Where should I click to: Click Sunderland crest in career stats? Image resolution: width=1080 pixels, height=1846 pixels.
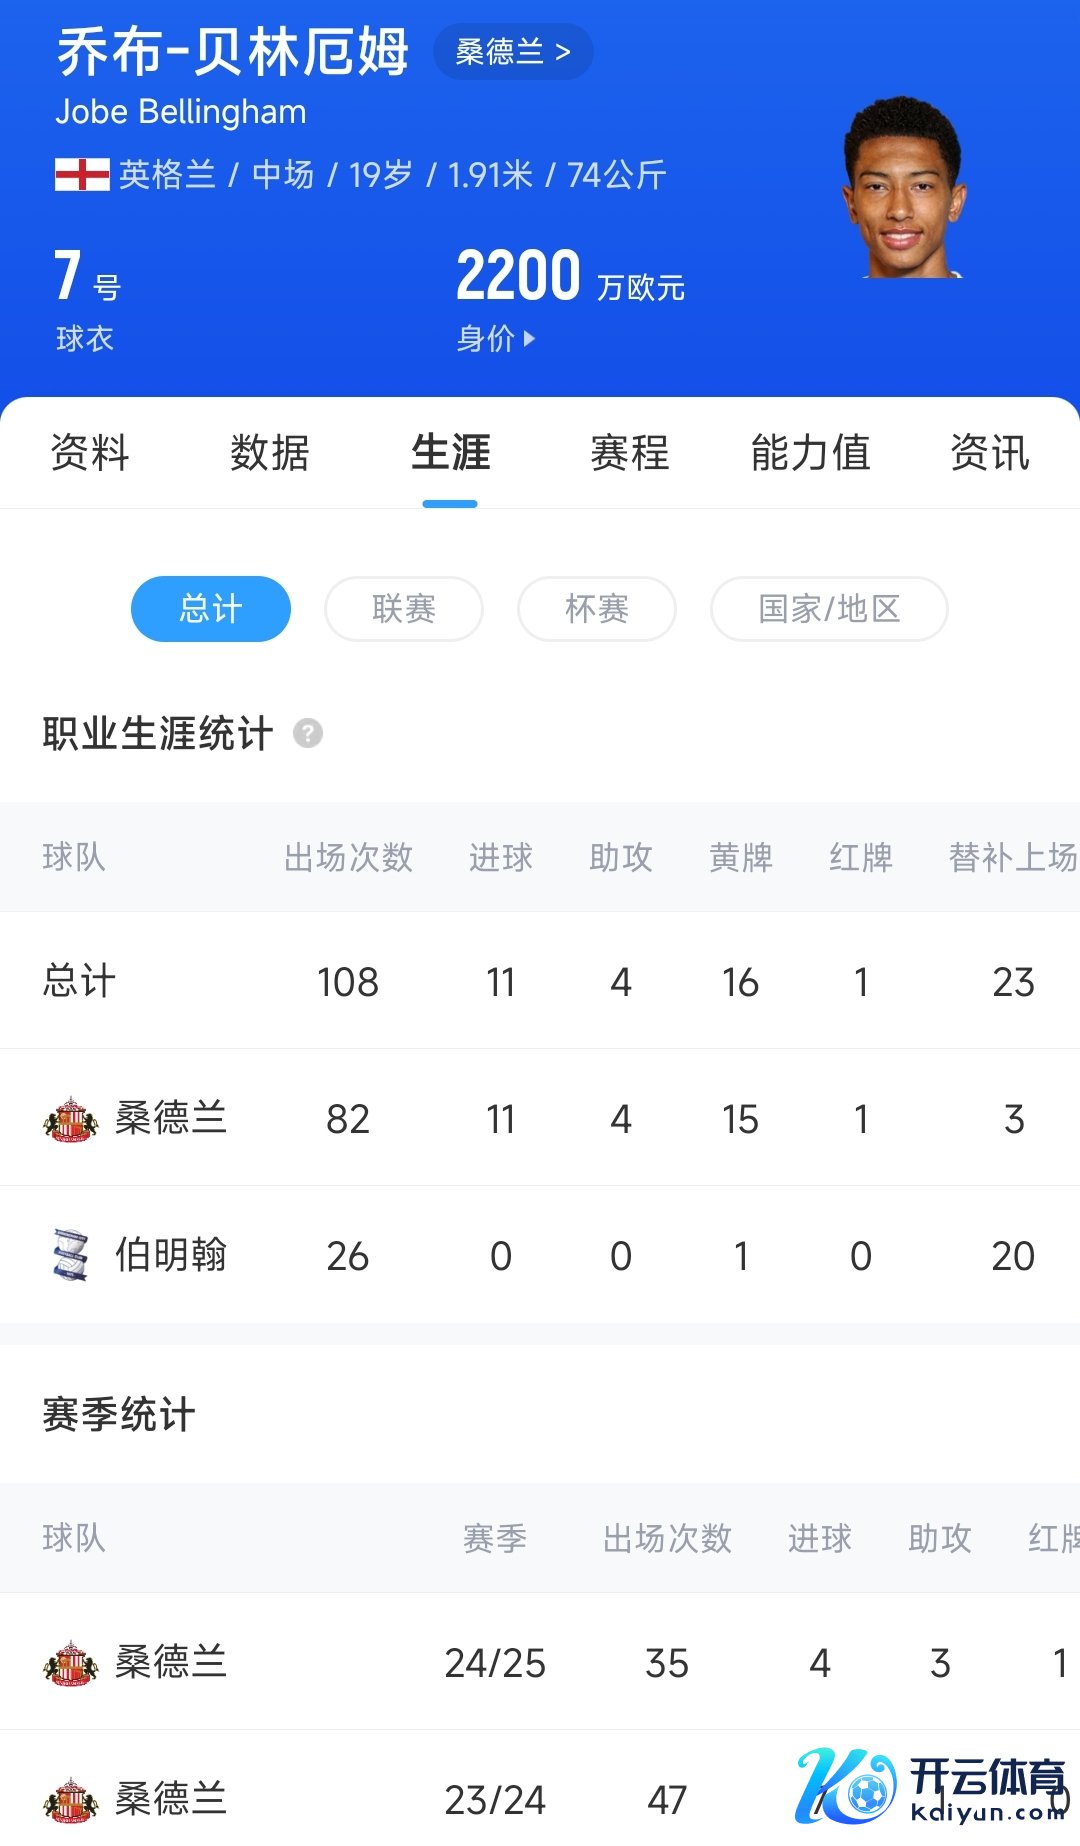click(70, 1119)
